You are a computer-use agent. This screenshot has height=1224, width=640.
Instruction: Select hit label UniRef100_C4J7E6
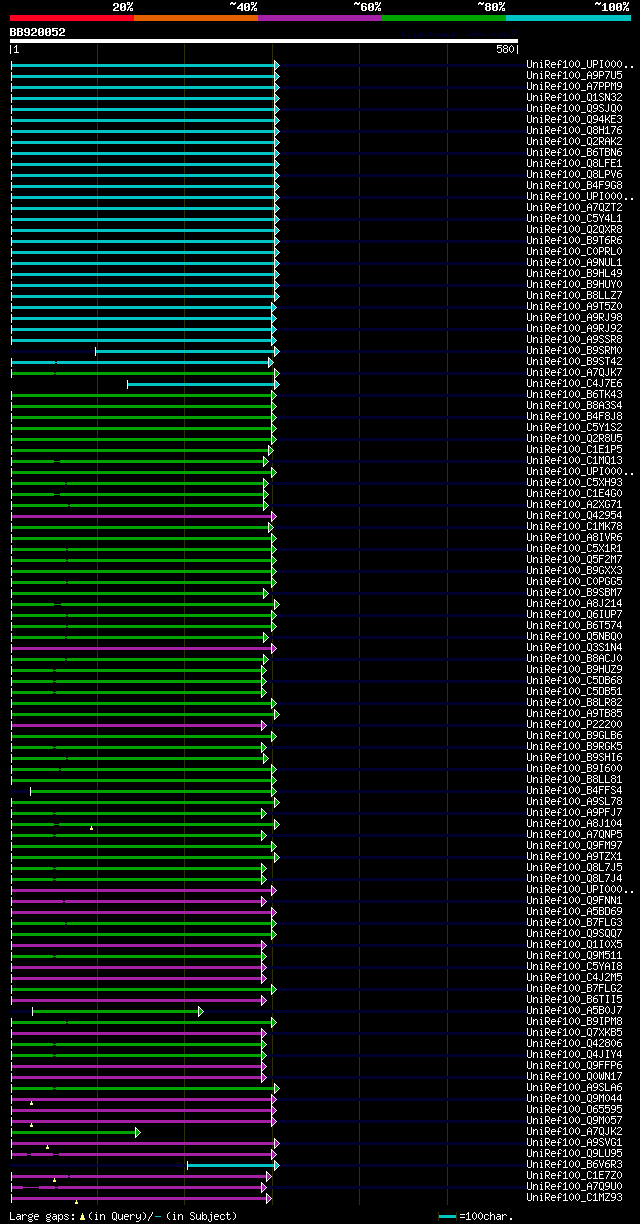pos(574,383)
